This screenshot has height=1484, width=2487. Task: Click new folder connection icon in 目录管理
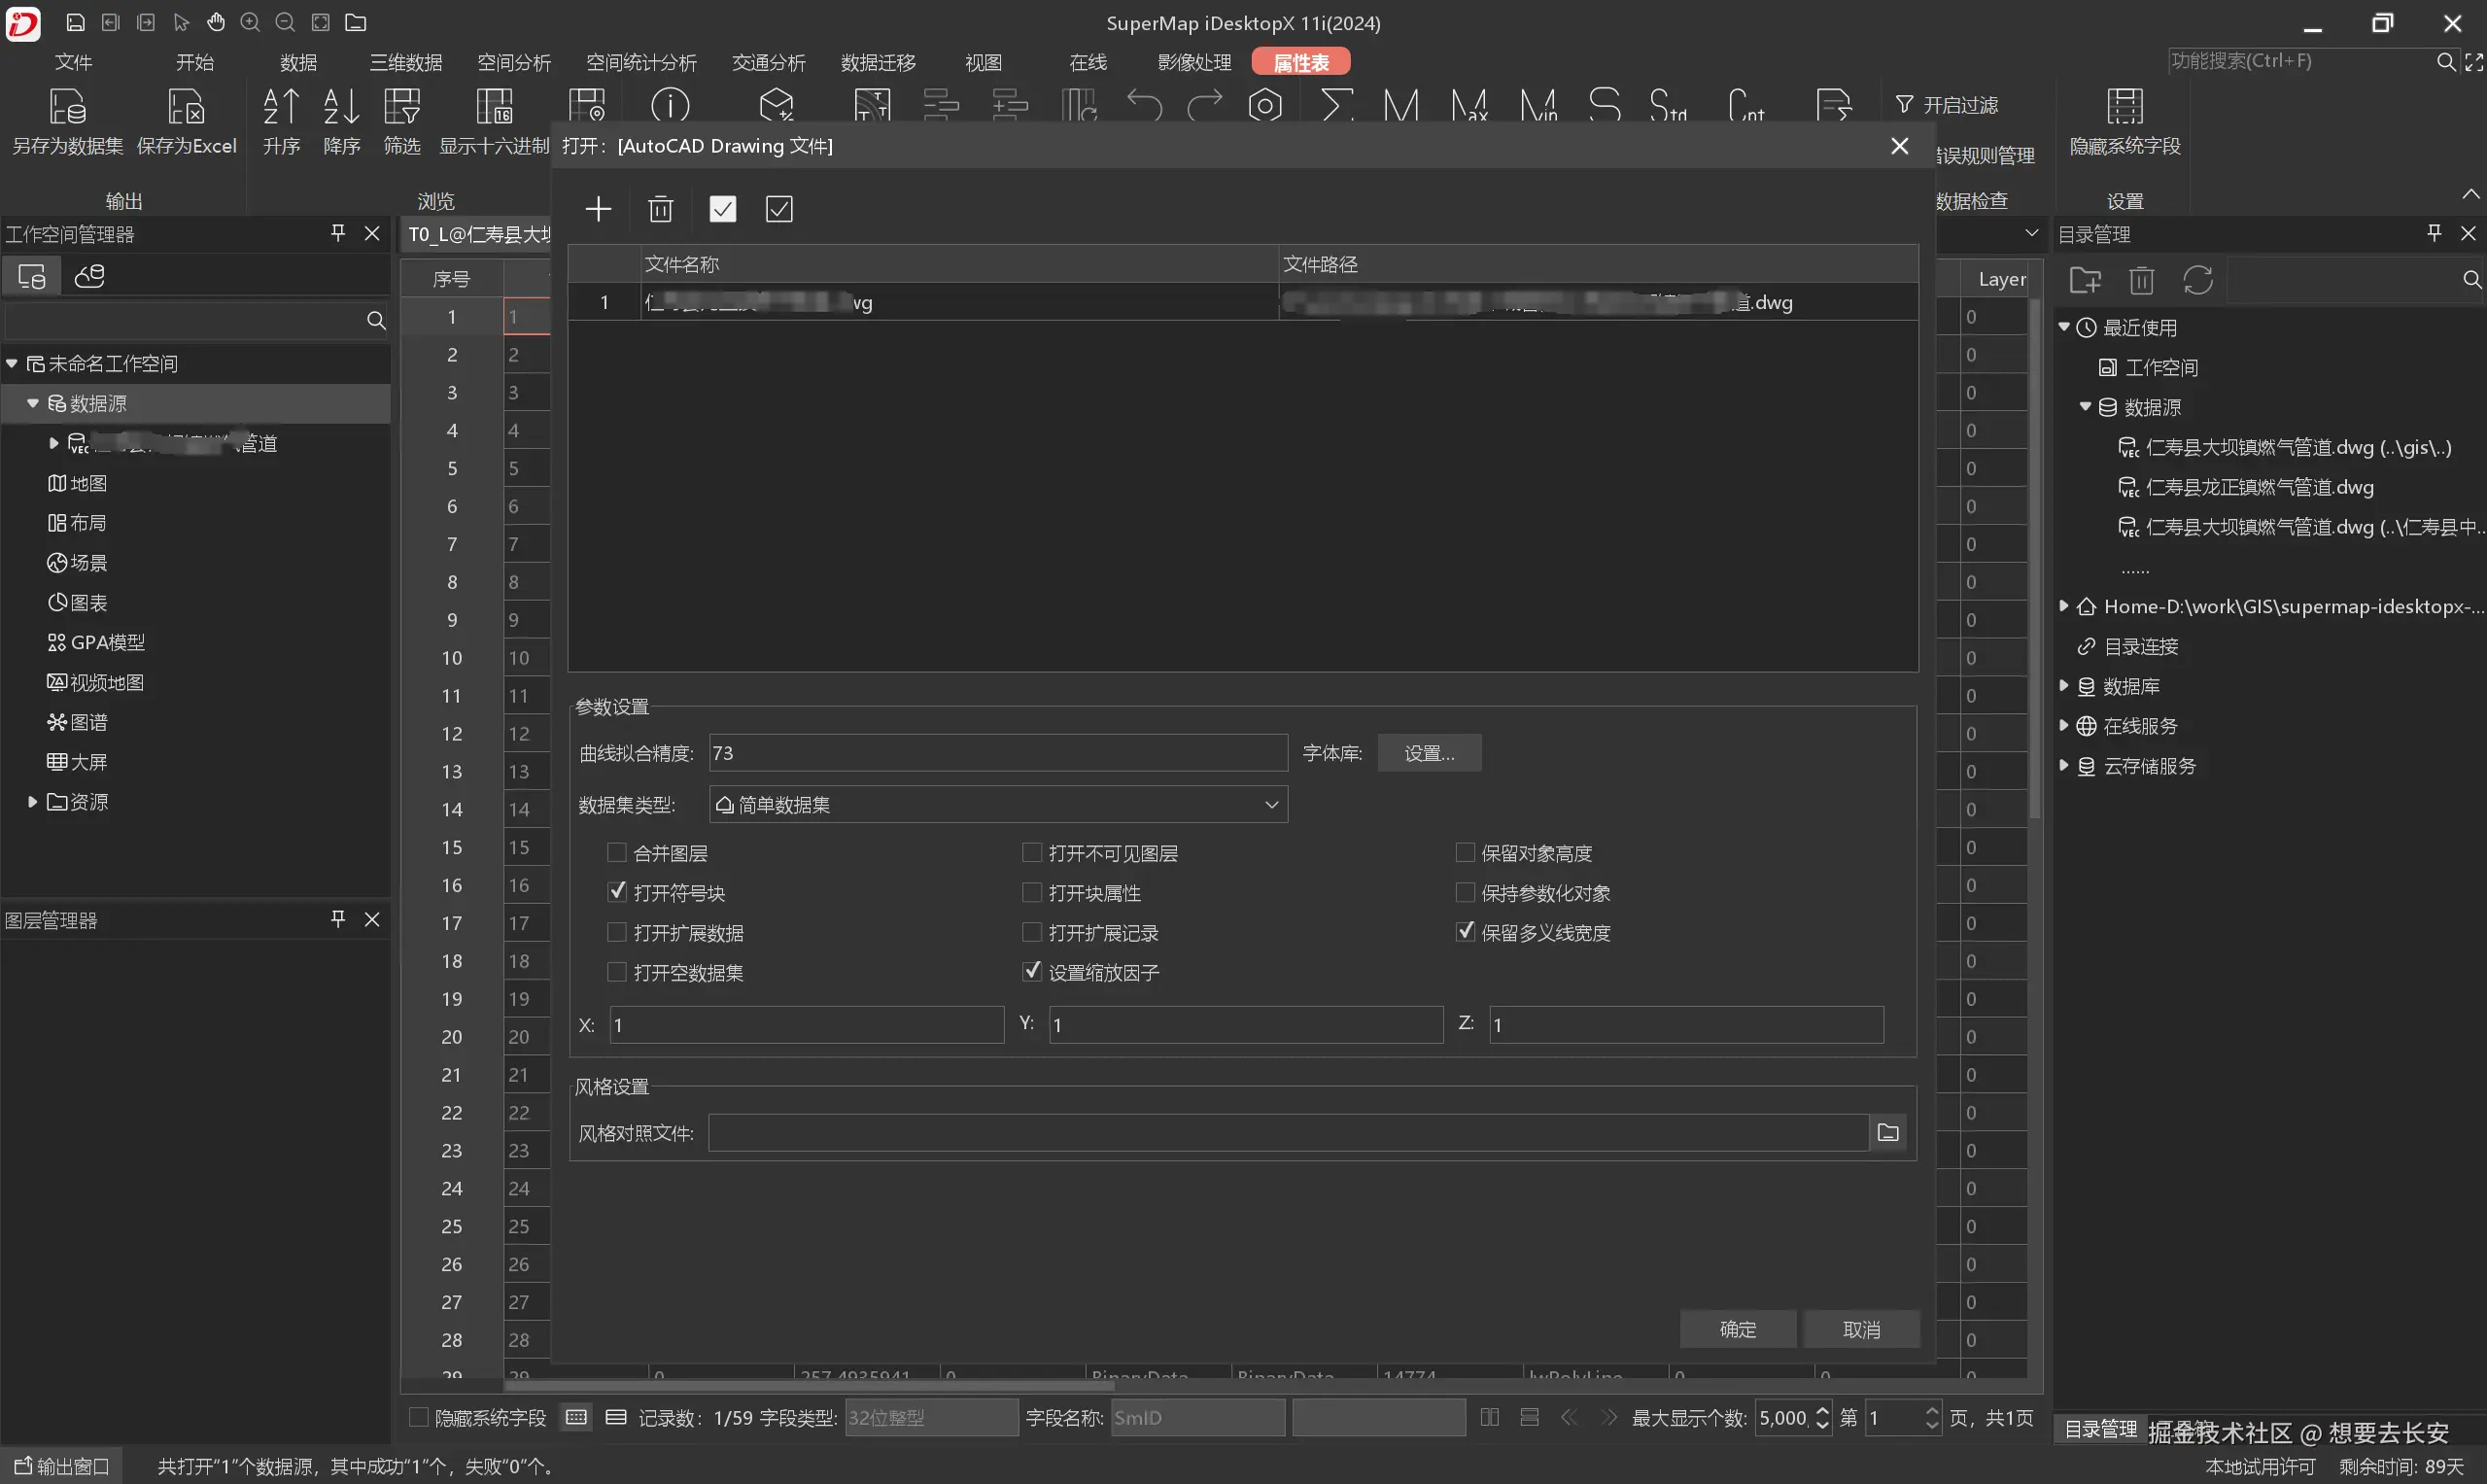click(x=2085, y=280)
